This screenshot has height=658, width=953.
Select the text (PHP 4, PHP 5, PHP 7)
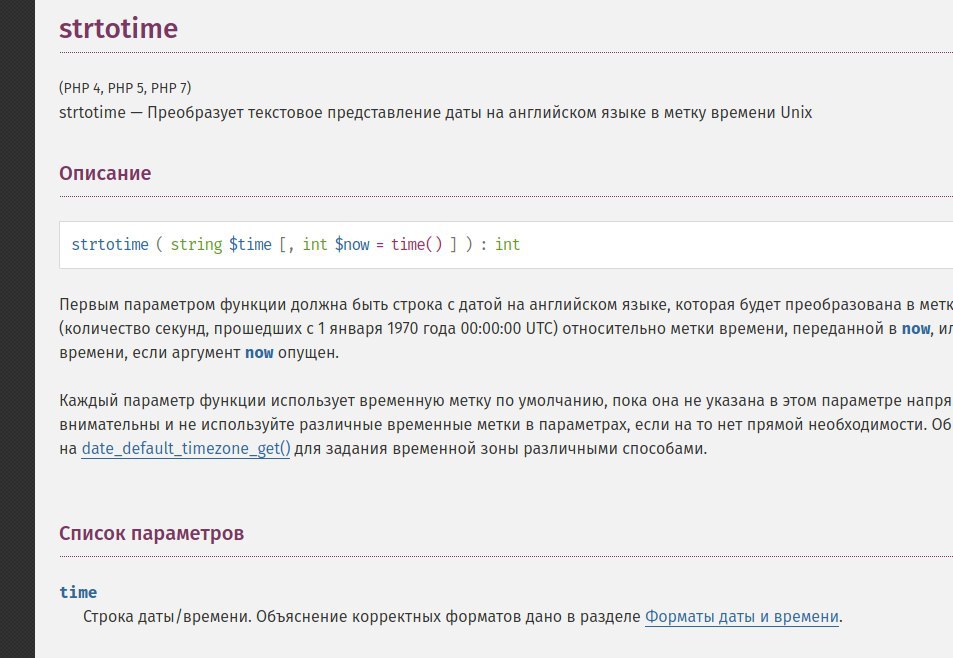125,88
